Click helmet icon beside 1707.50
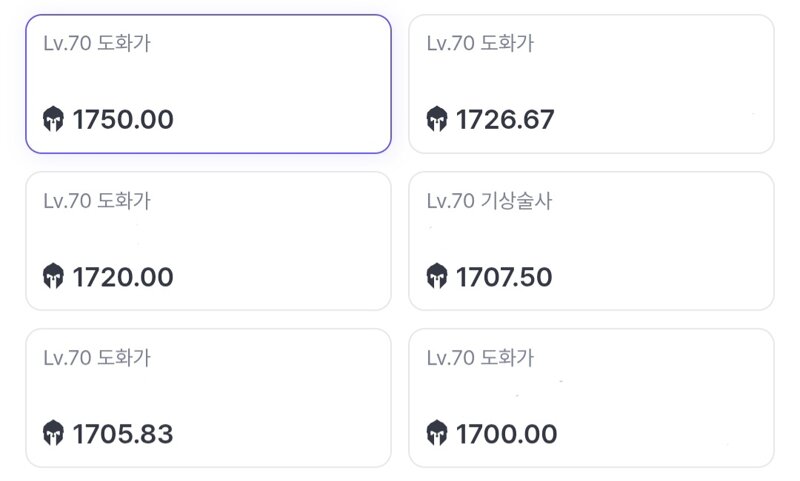 [x=437, y=276]
